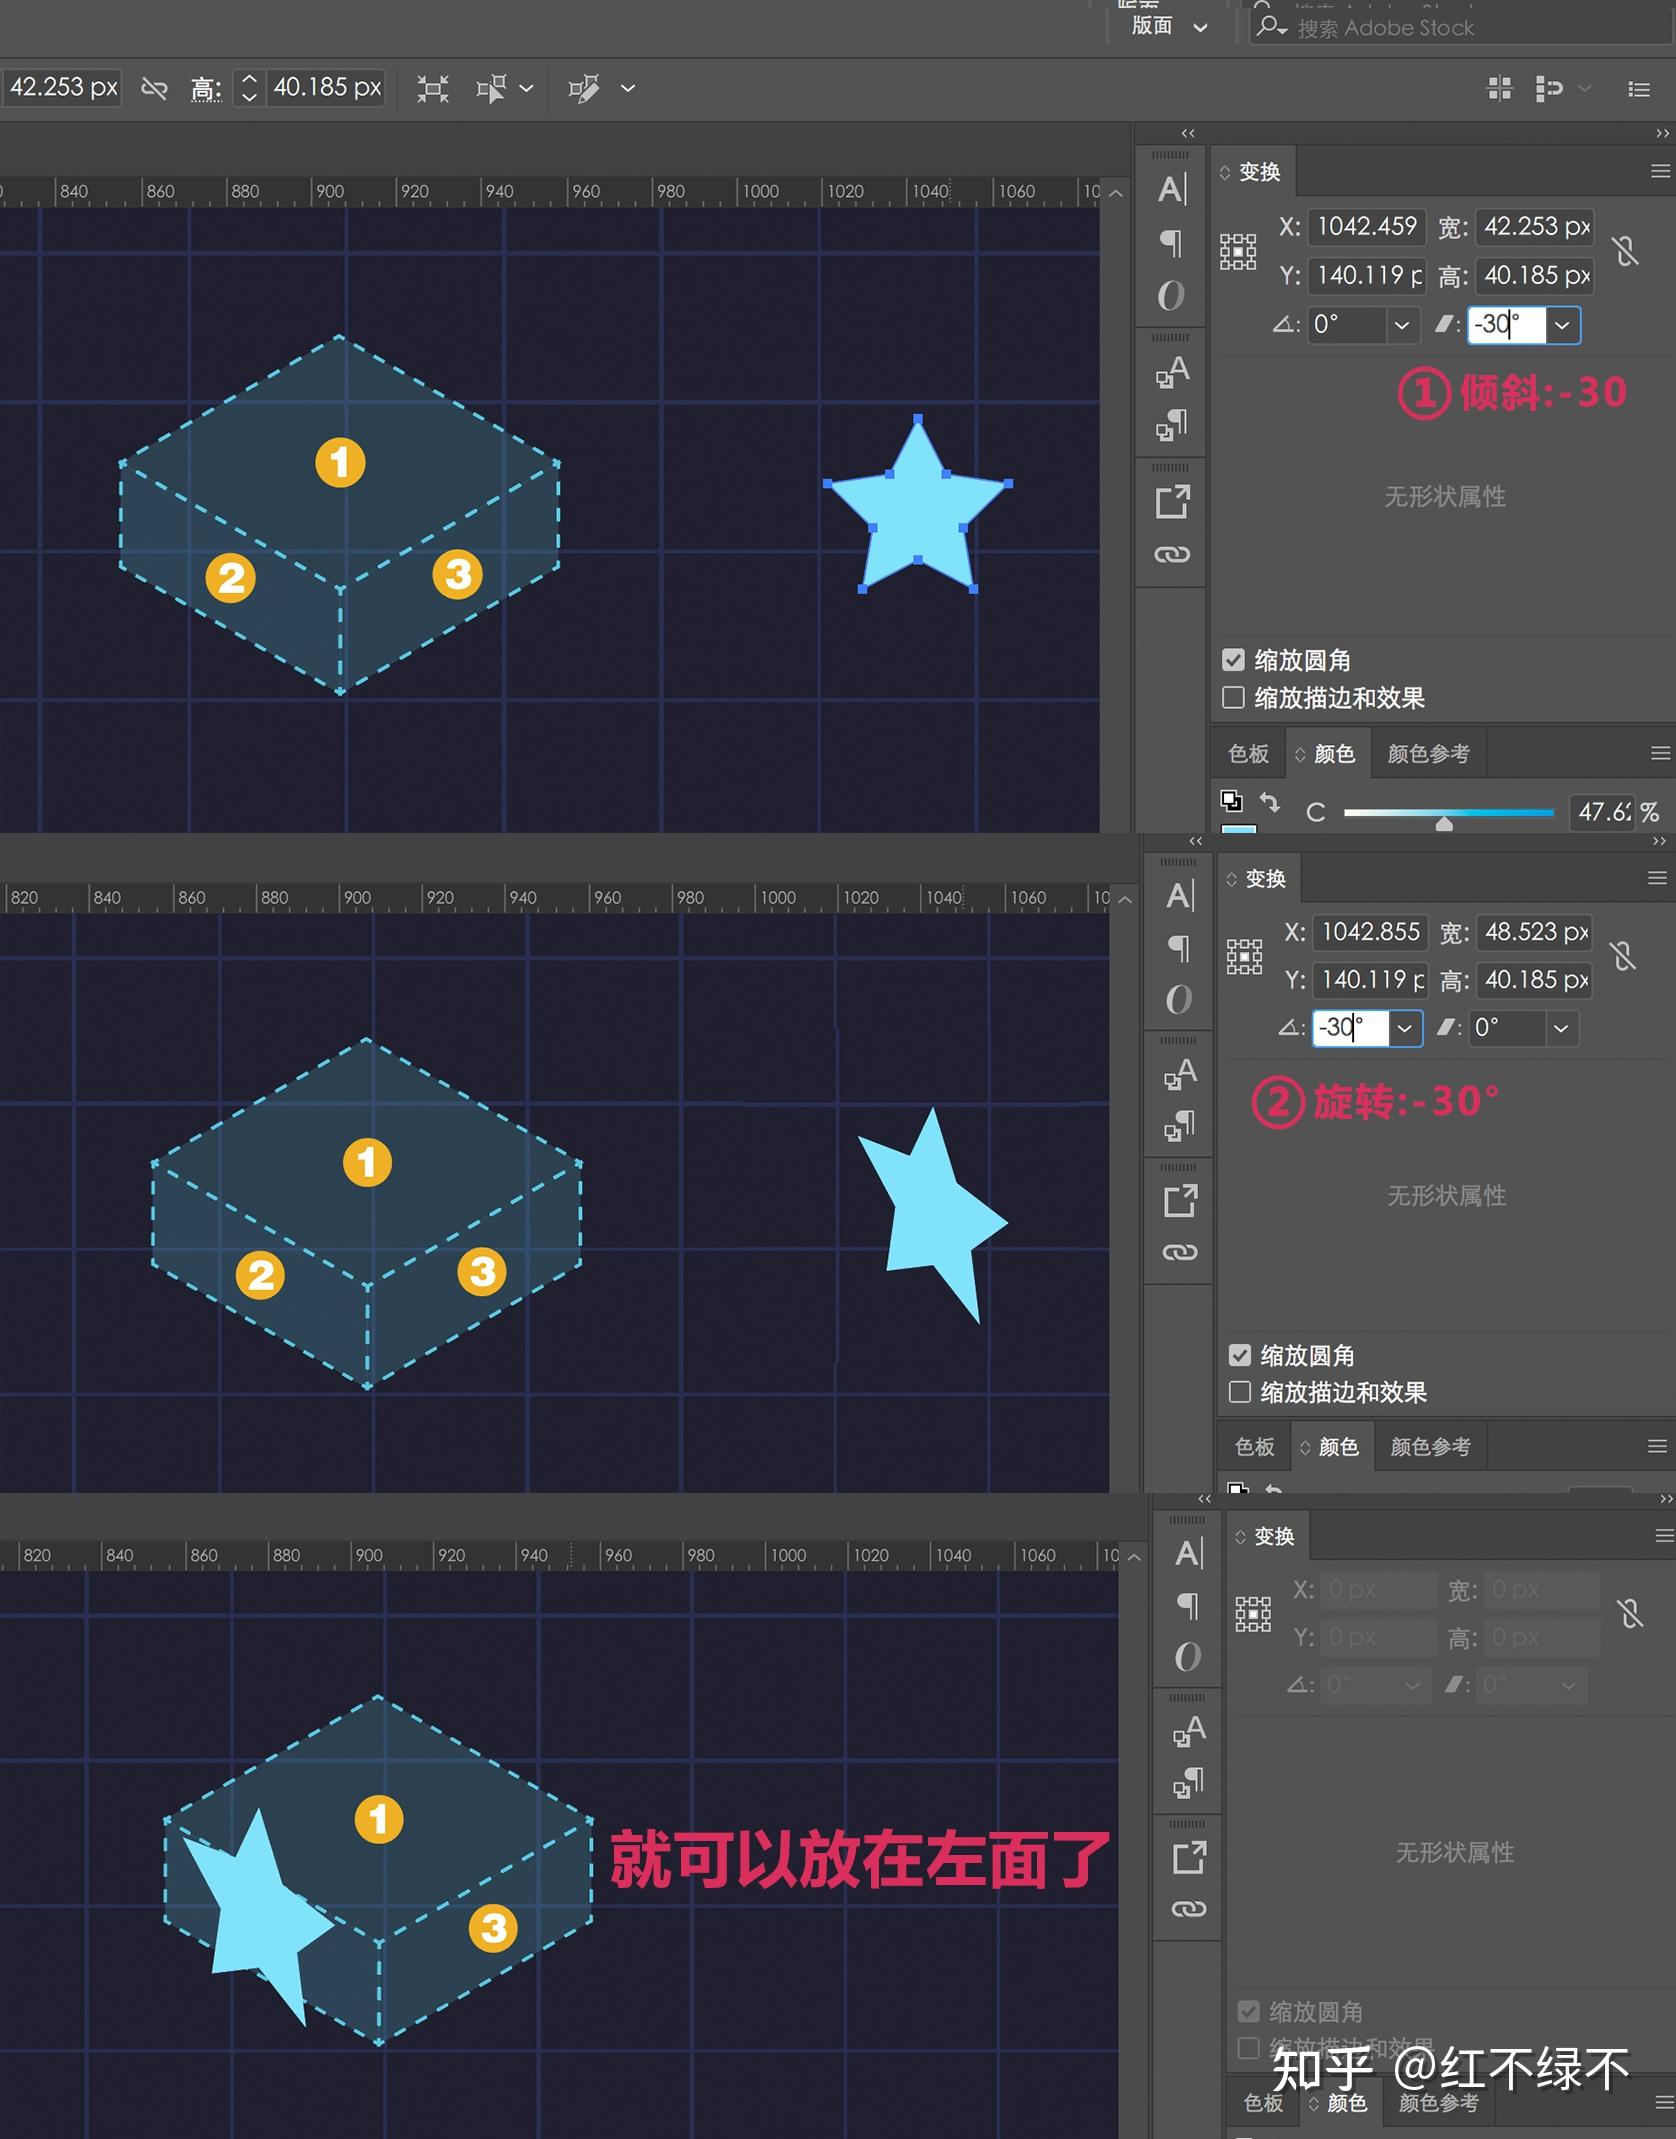Toggle the constrain width and height link
The height and width of the screenshot is (2139, 1676).
click(x=1626, y=250)
